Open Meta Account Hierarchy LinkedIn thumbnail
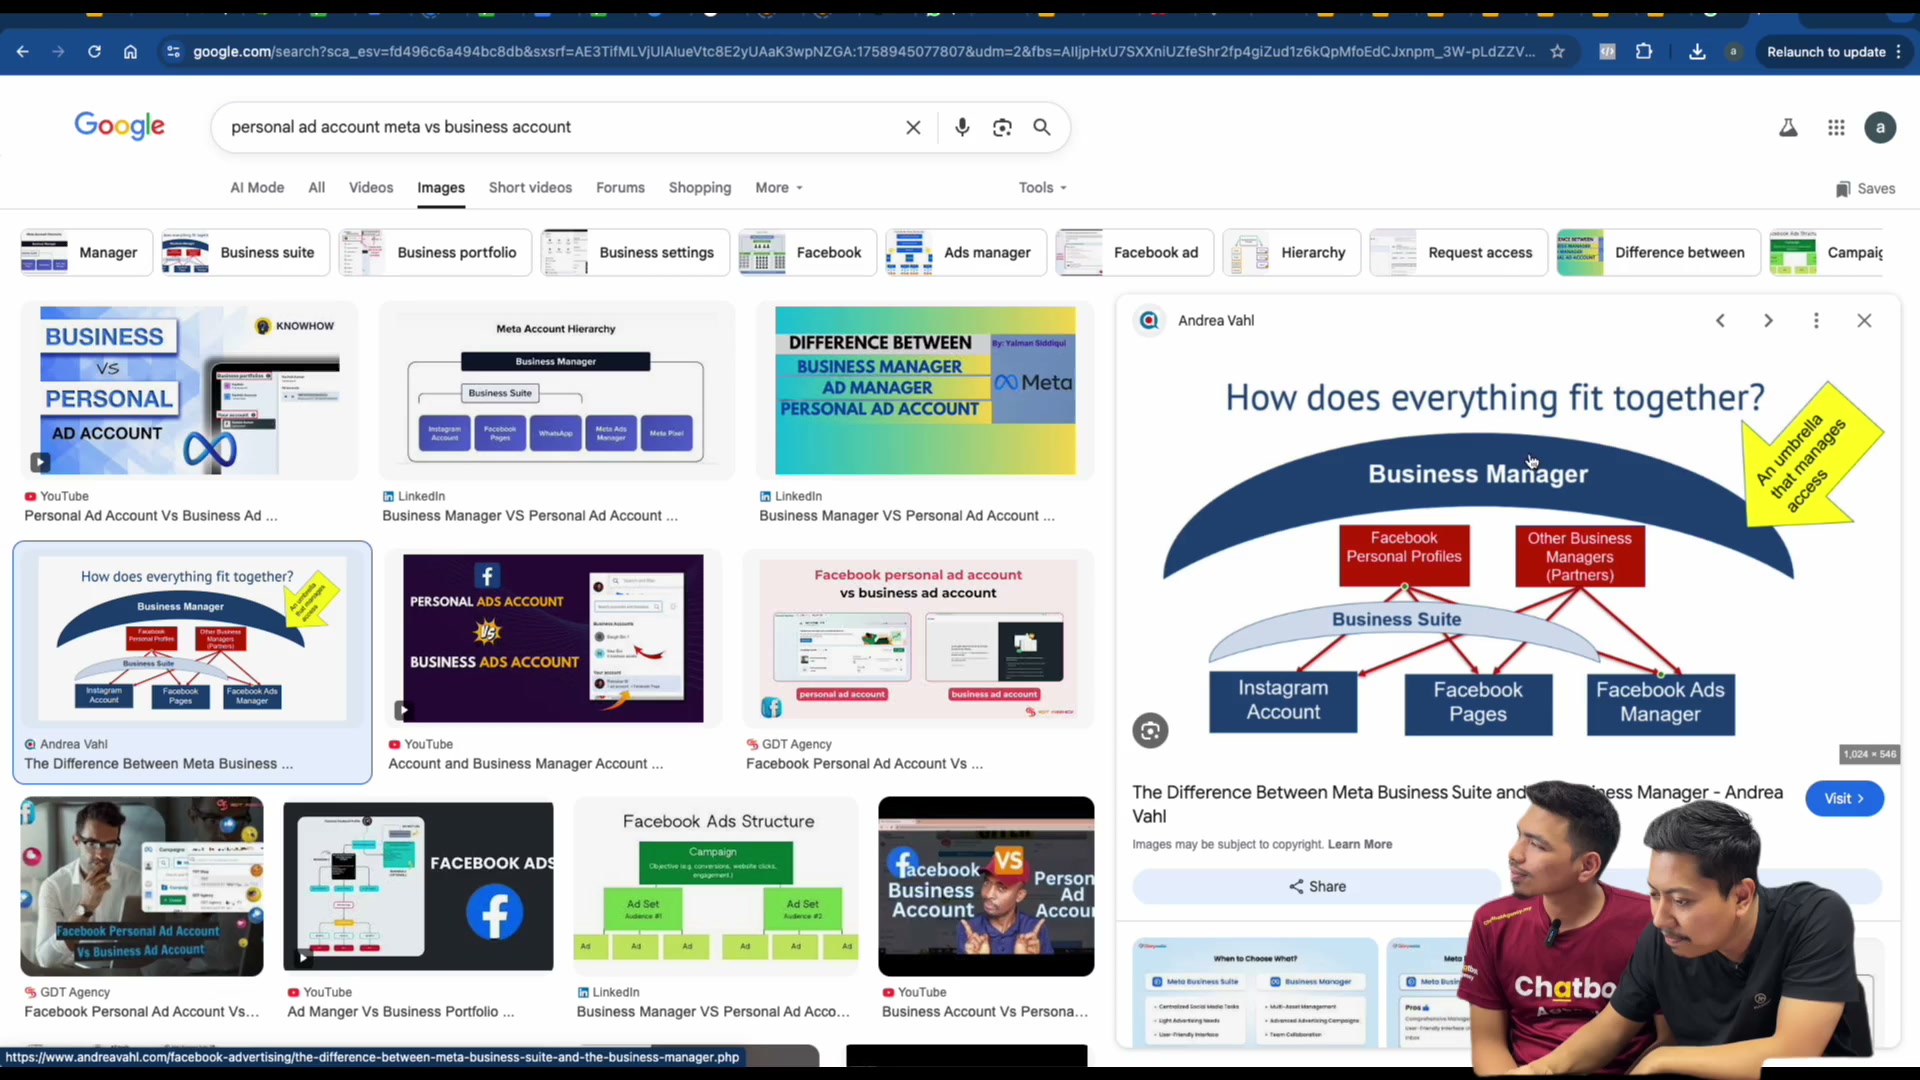Screen dimensions: 1920x1080 pos(556,391)
